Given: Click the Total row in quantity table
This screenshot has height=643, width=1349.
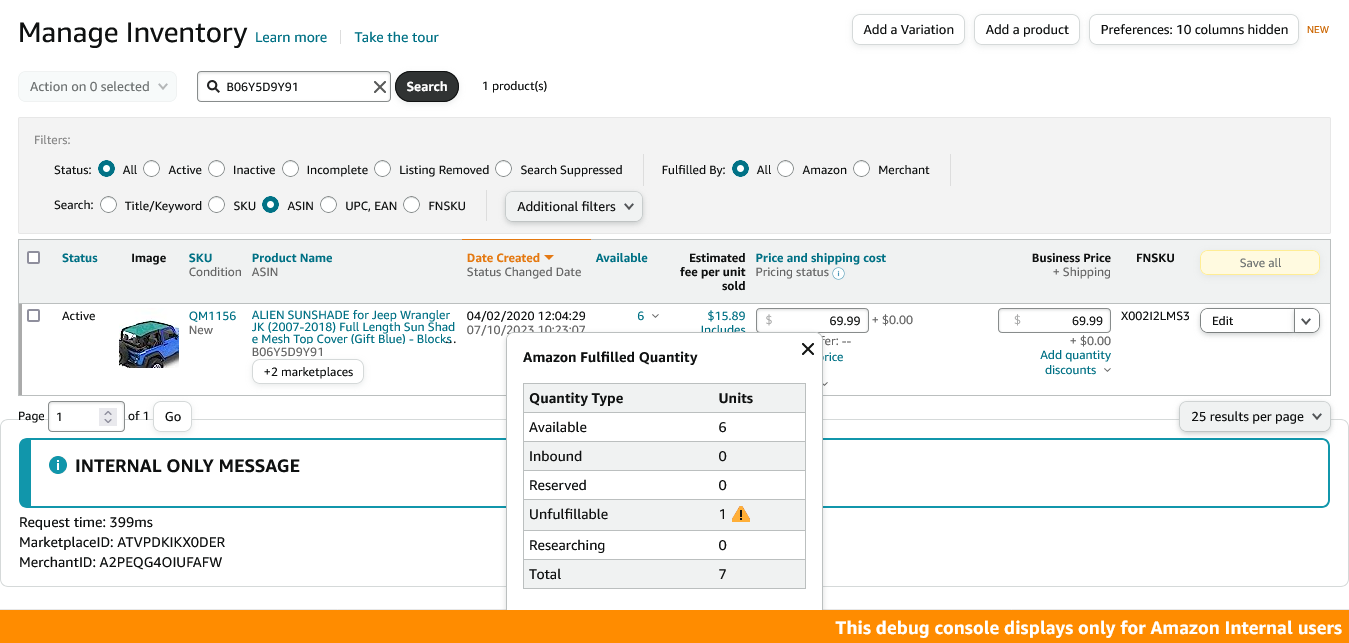Looking at the screenshot, I should (x=664, y=574).
